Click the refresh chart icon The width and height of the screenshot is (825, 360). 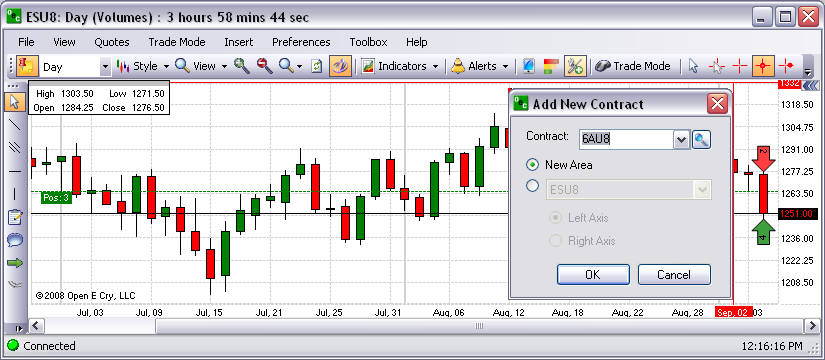click(316, 66)
